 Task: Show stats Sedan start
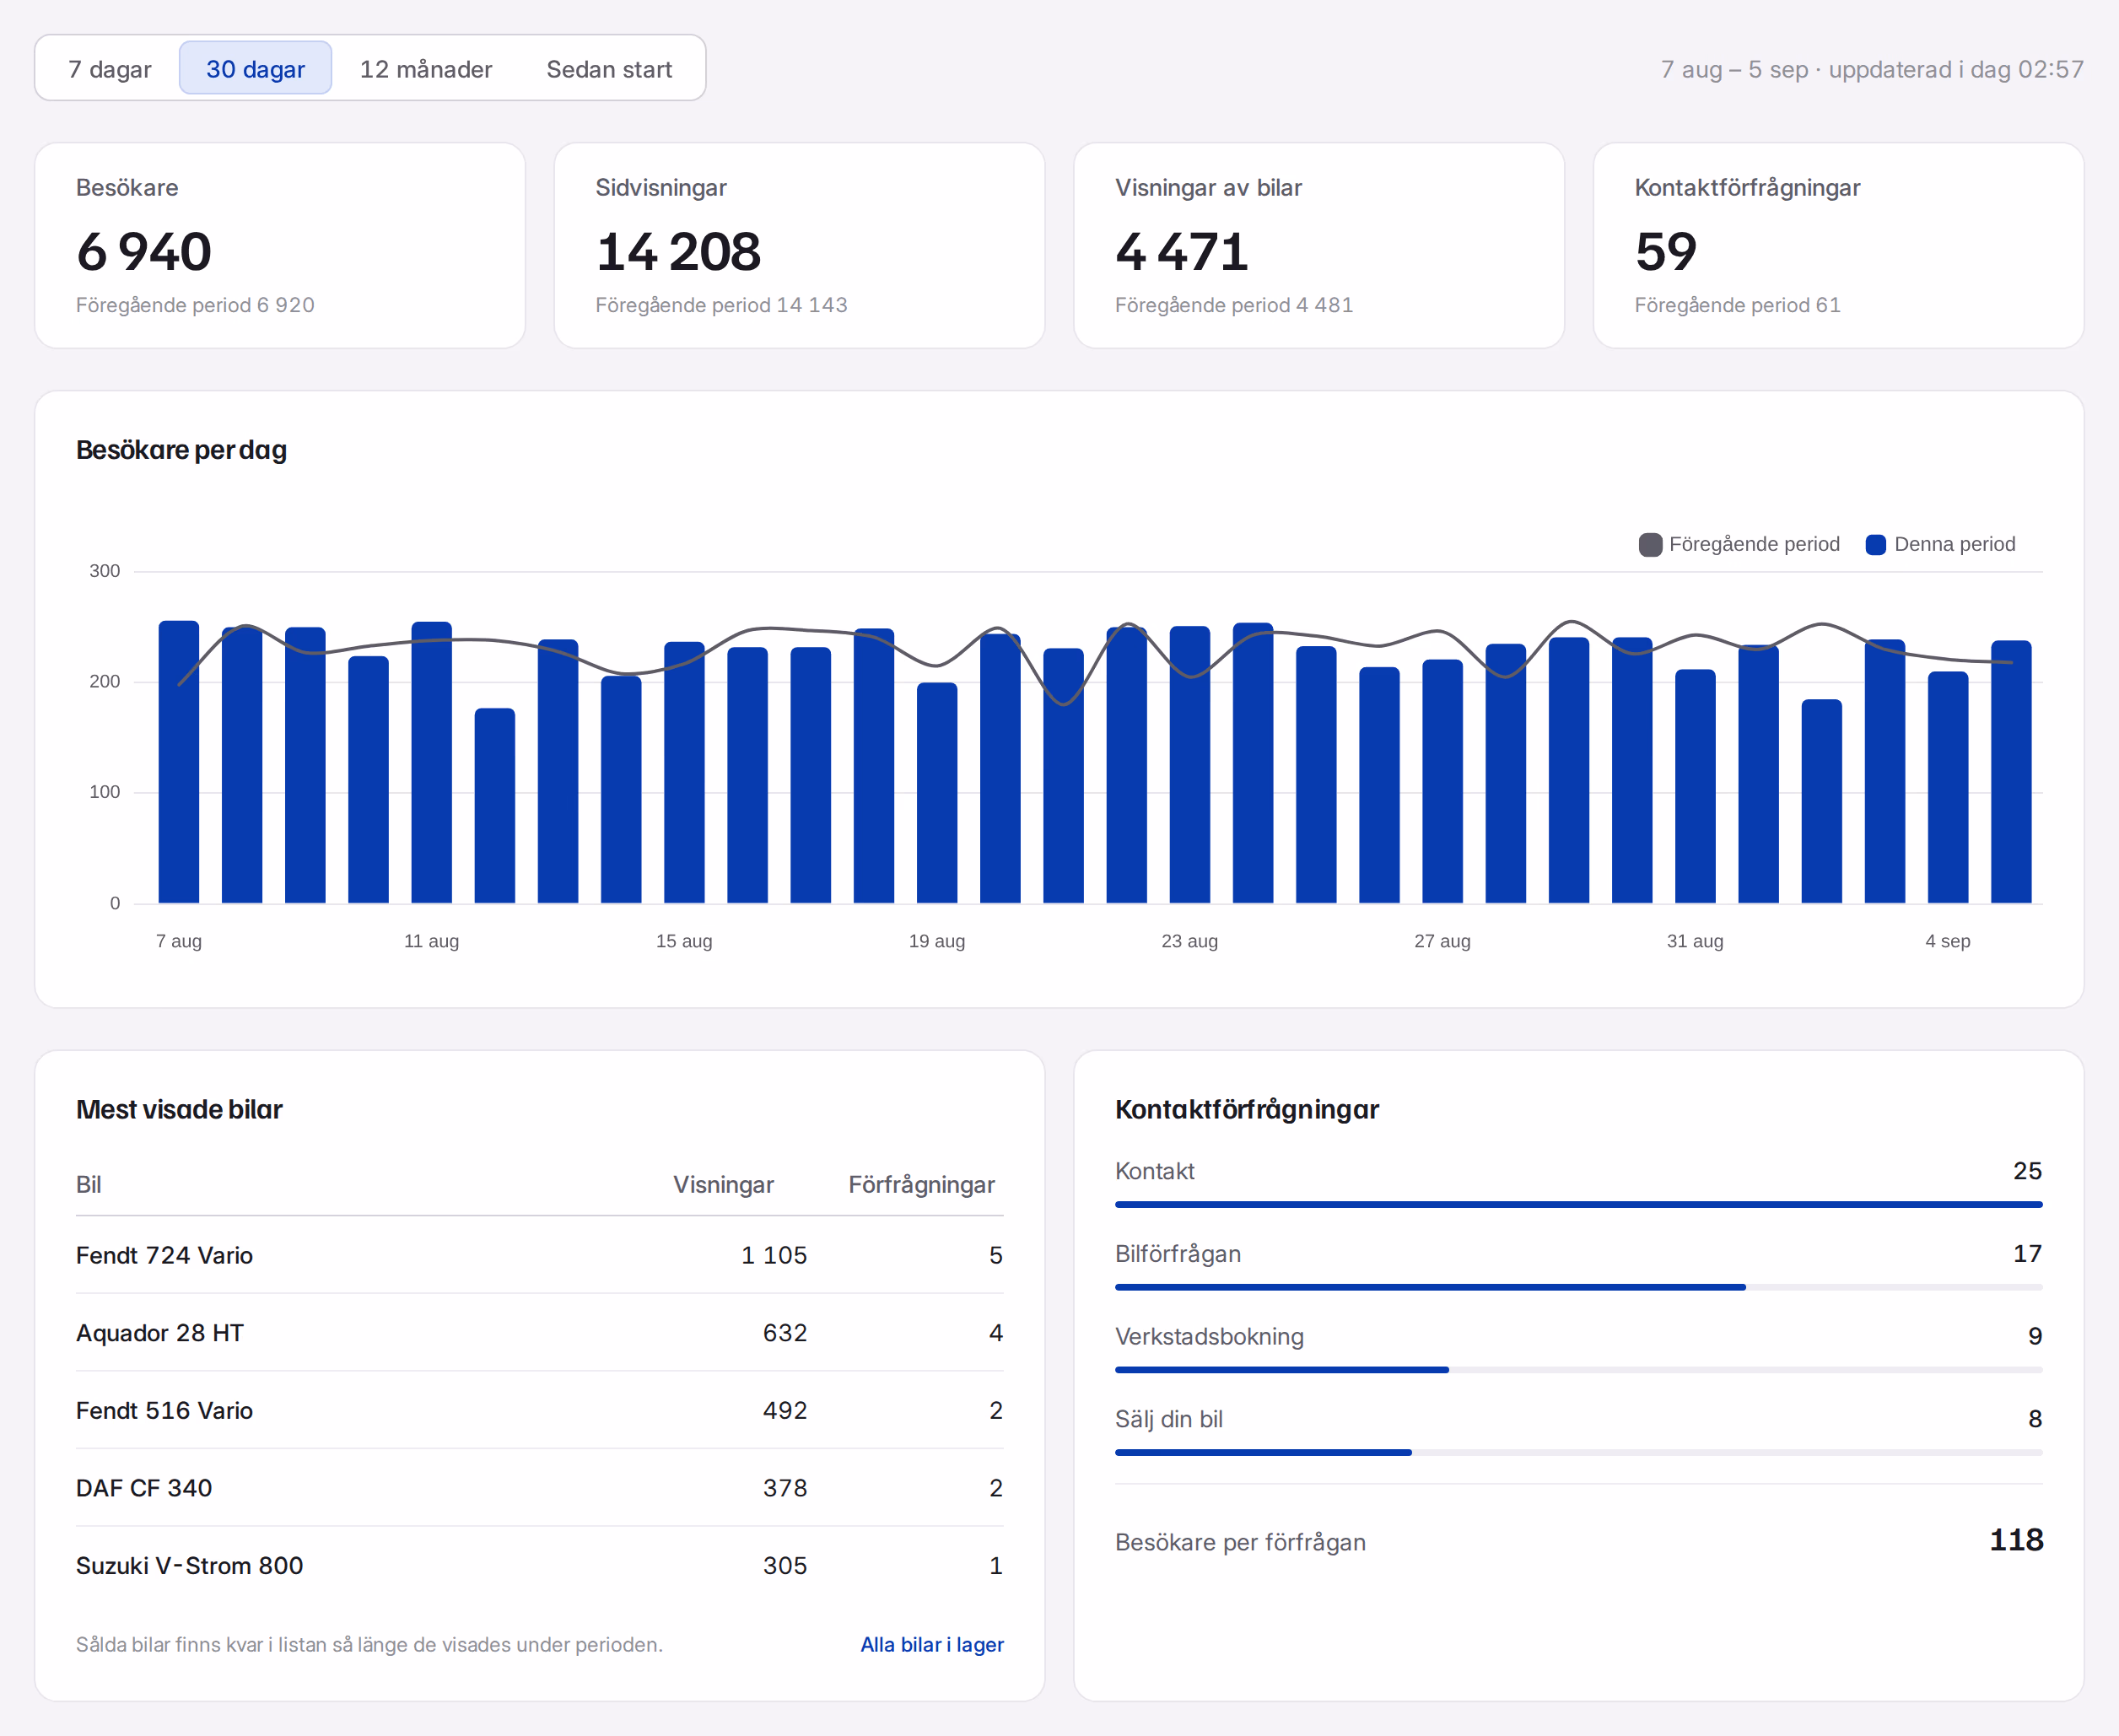point(609,68)
